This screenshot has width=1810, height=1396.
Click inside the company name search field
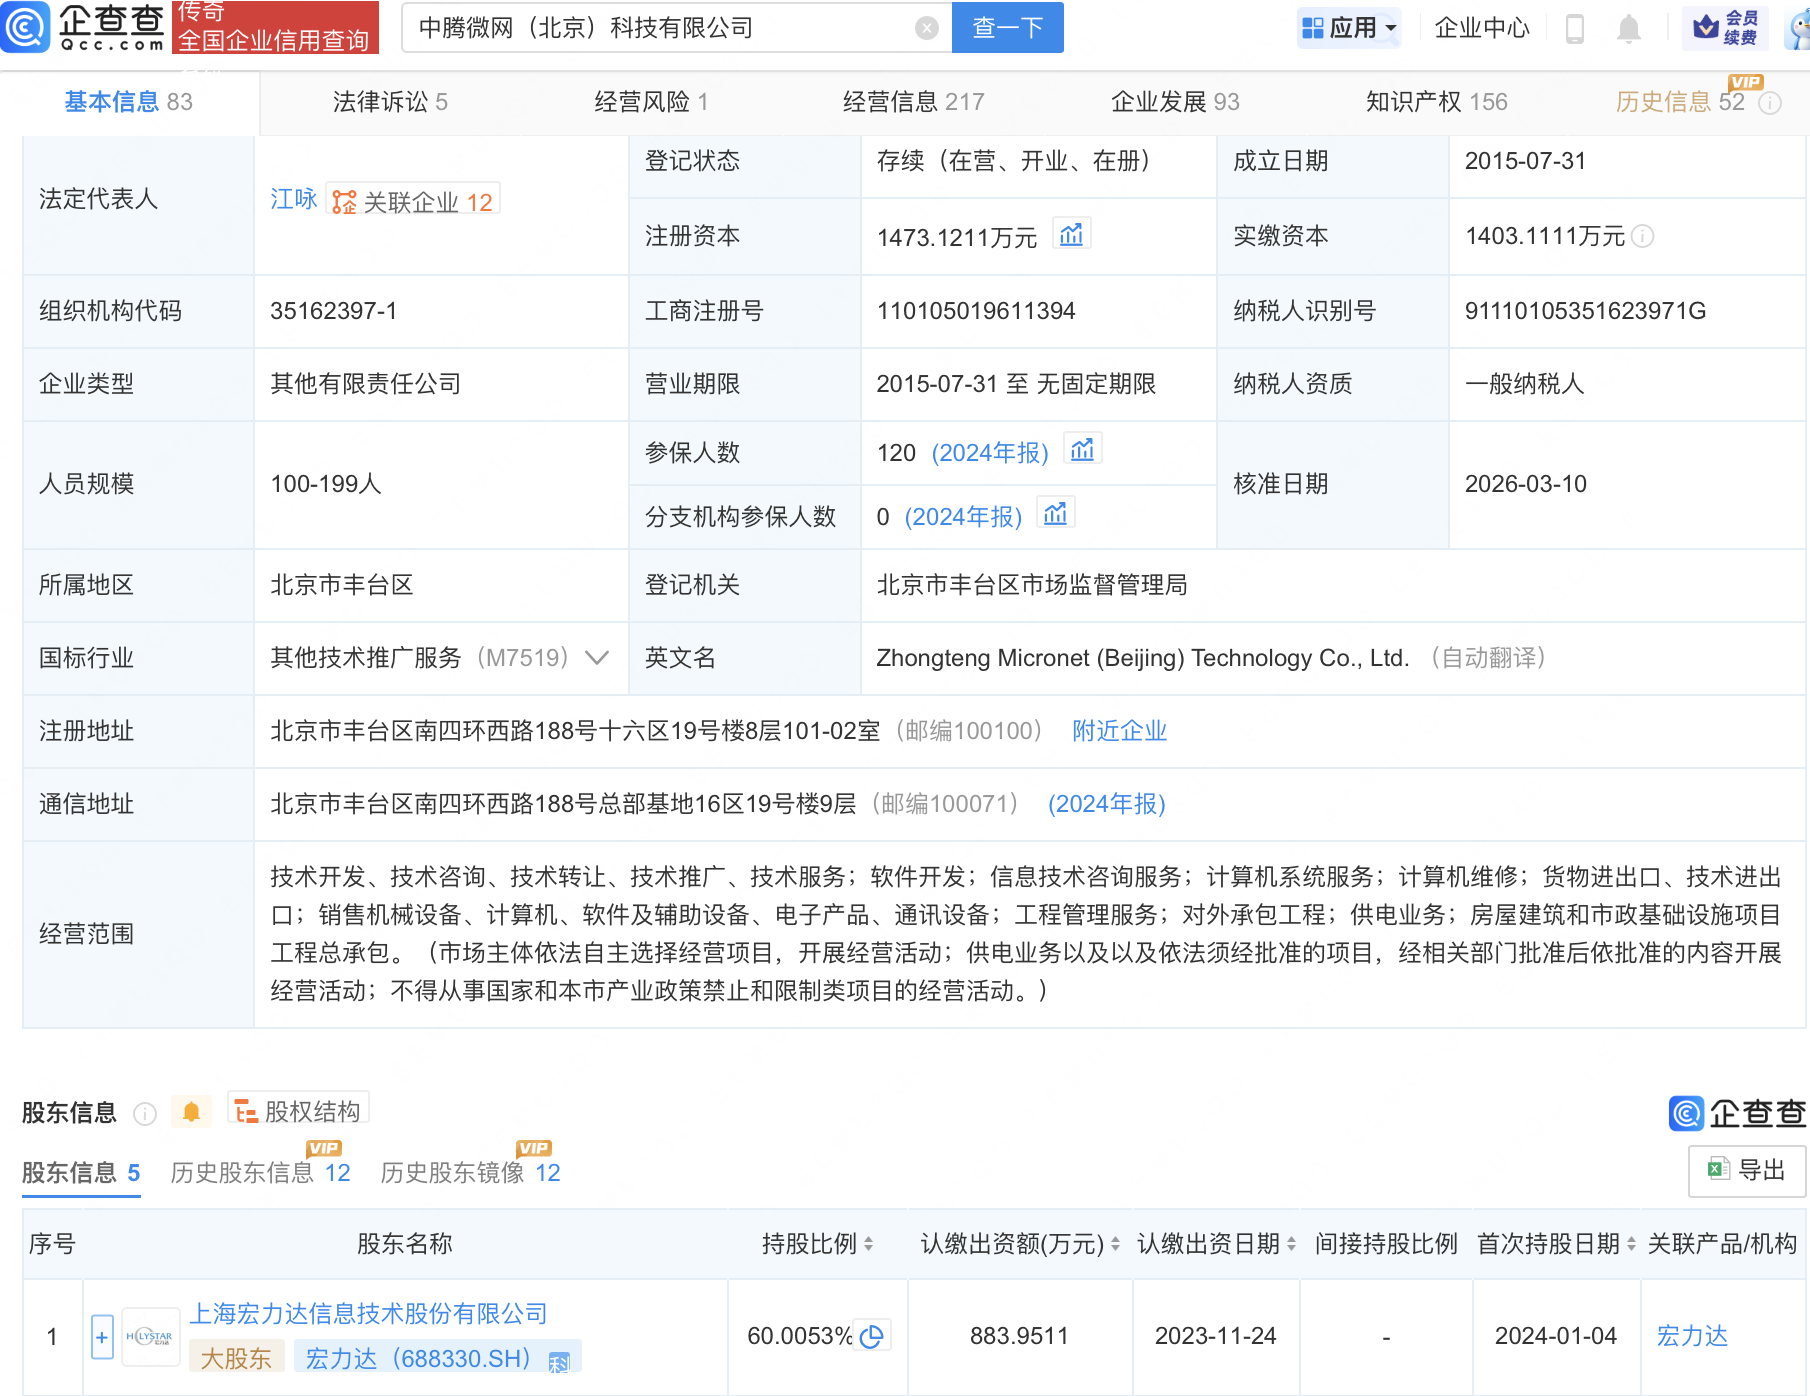650,28
